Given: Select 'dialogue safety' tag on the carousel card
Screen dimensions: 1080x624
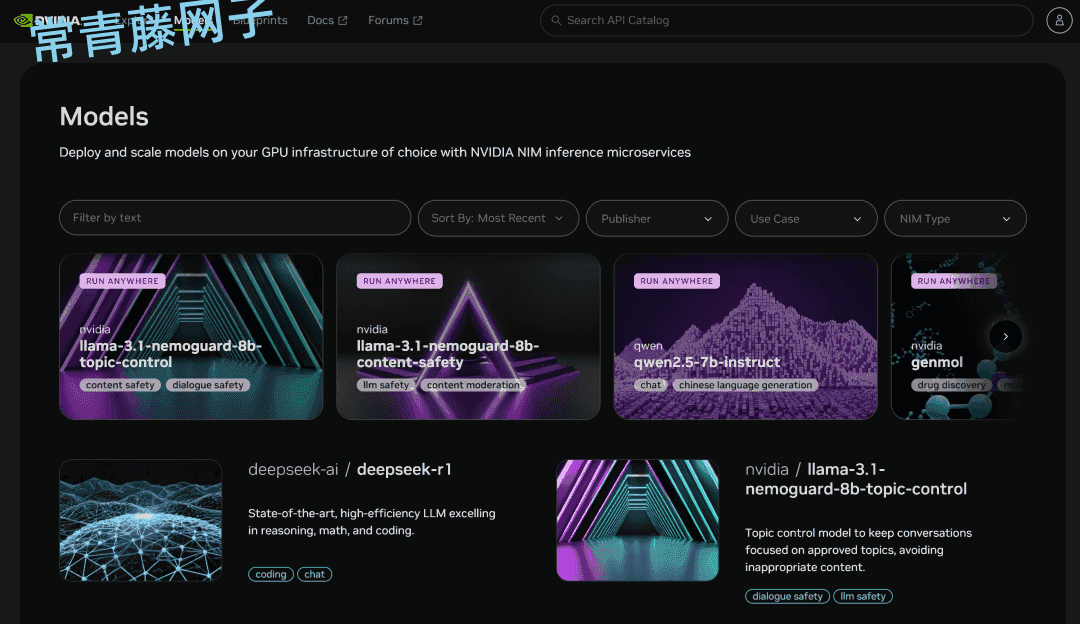Looking at the screenshot, I should (207, 385).
